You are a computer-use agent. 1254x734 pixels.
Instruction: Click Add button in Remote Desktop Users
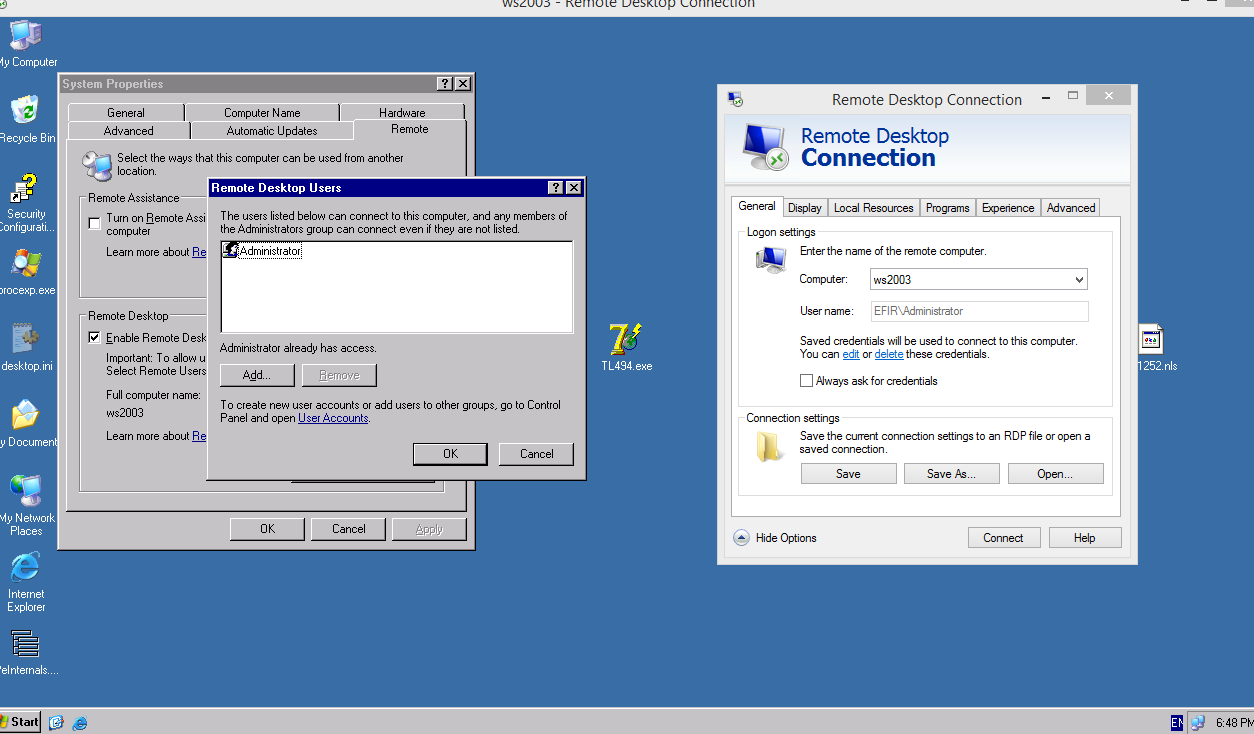257,375
